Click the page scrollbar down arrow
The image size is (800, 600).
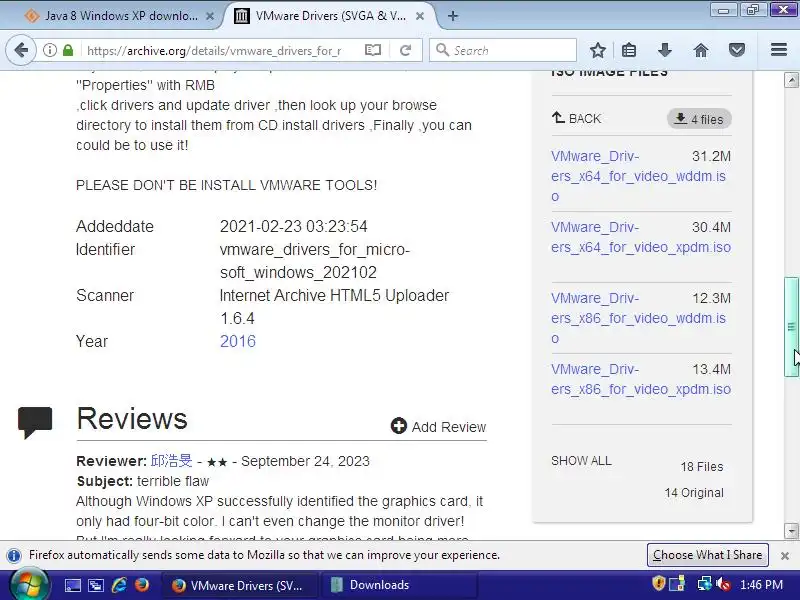(791, 531)
